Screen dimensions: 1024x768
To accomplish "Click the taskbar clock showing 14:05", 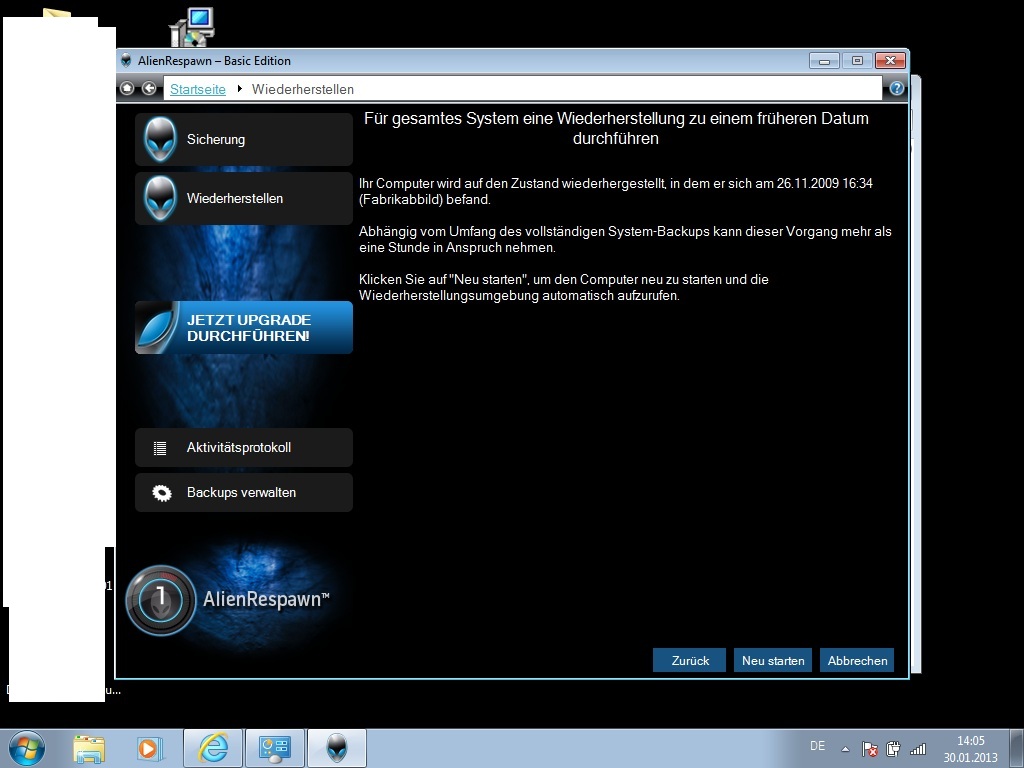I will click(970, 749).
